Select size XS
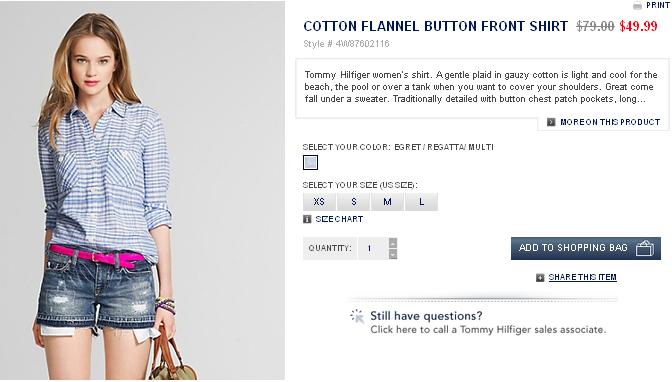The image size is (672, 382). click(x=319, y=202)
